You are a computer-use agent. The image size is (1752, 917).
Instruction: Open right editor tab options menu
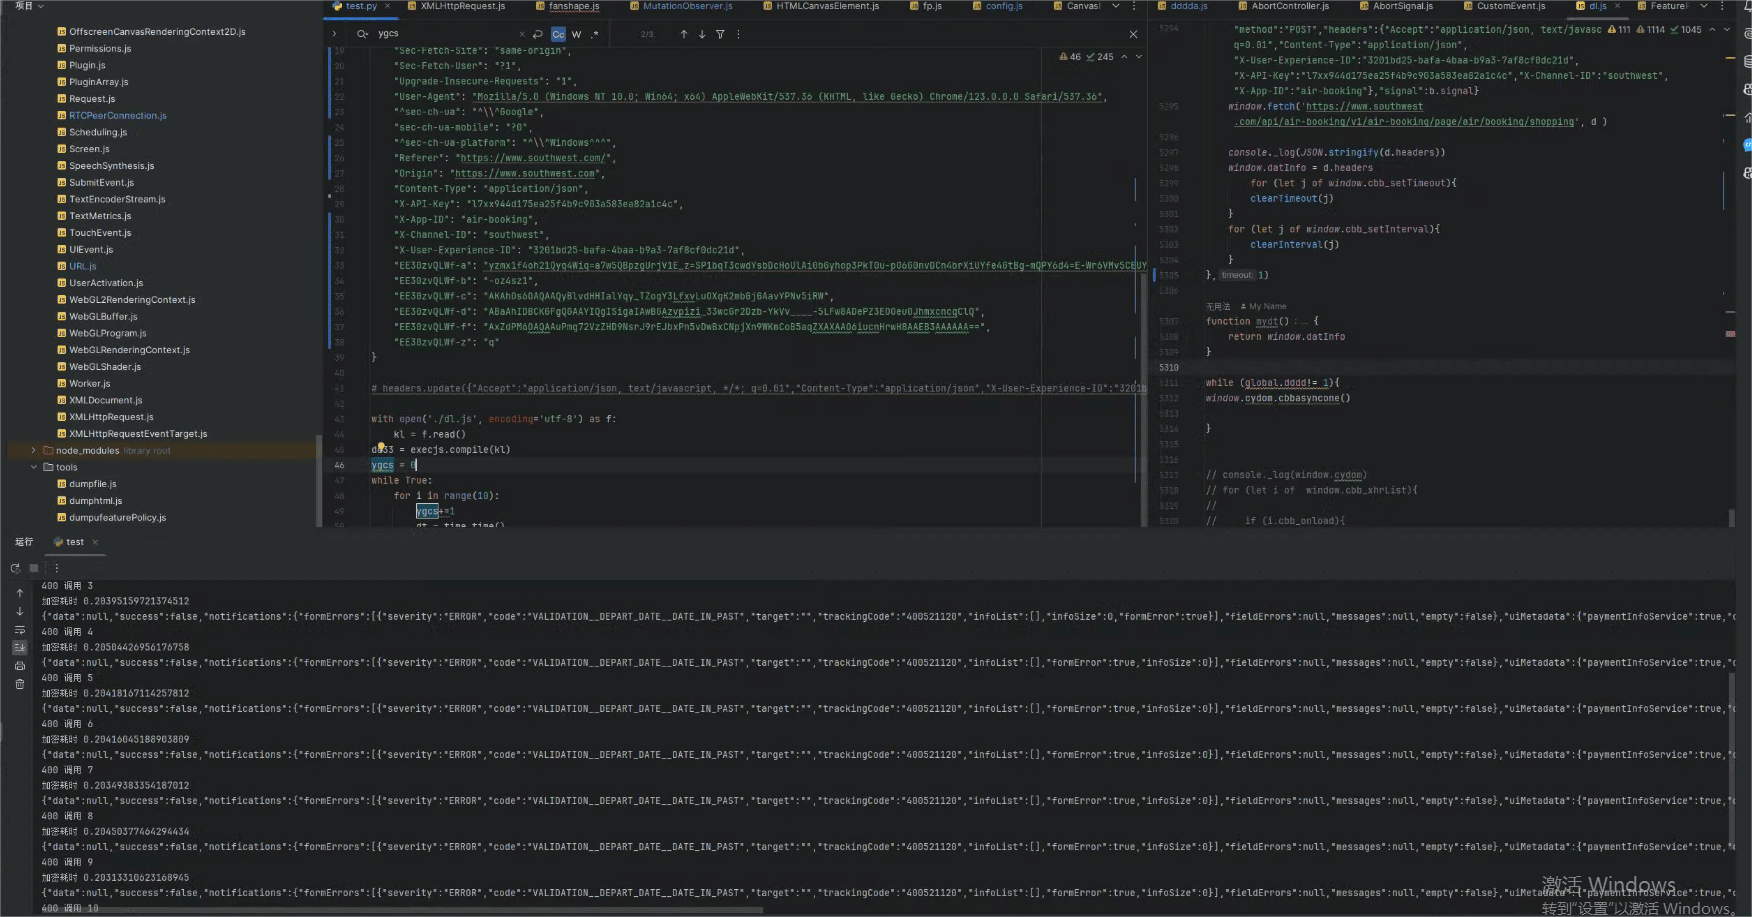pos(1721,6)
